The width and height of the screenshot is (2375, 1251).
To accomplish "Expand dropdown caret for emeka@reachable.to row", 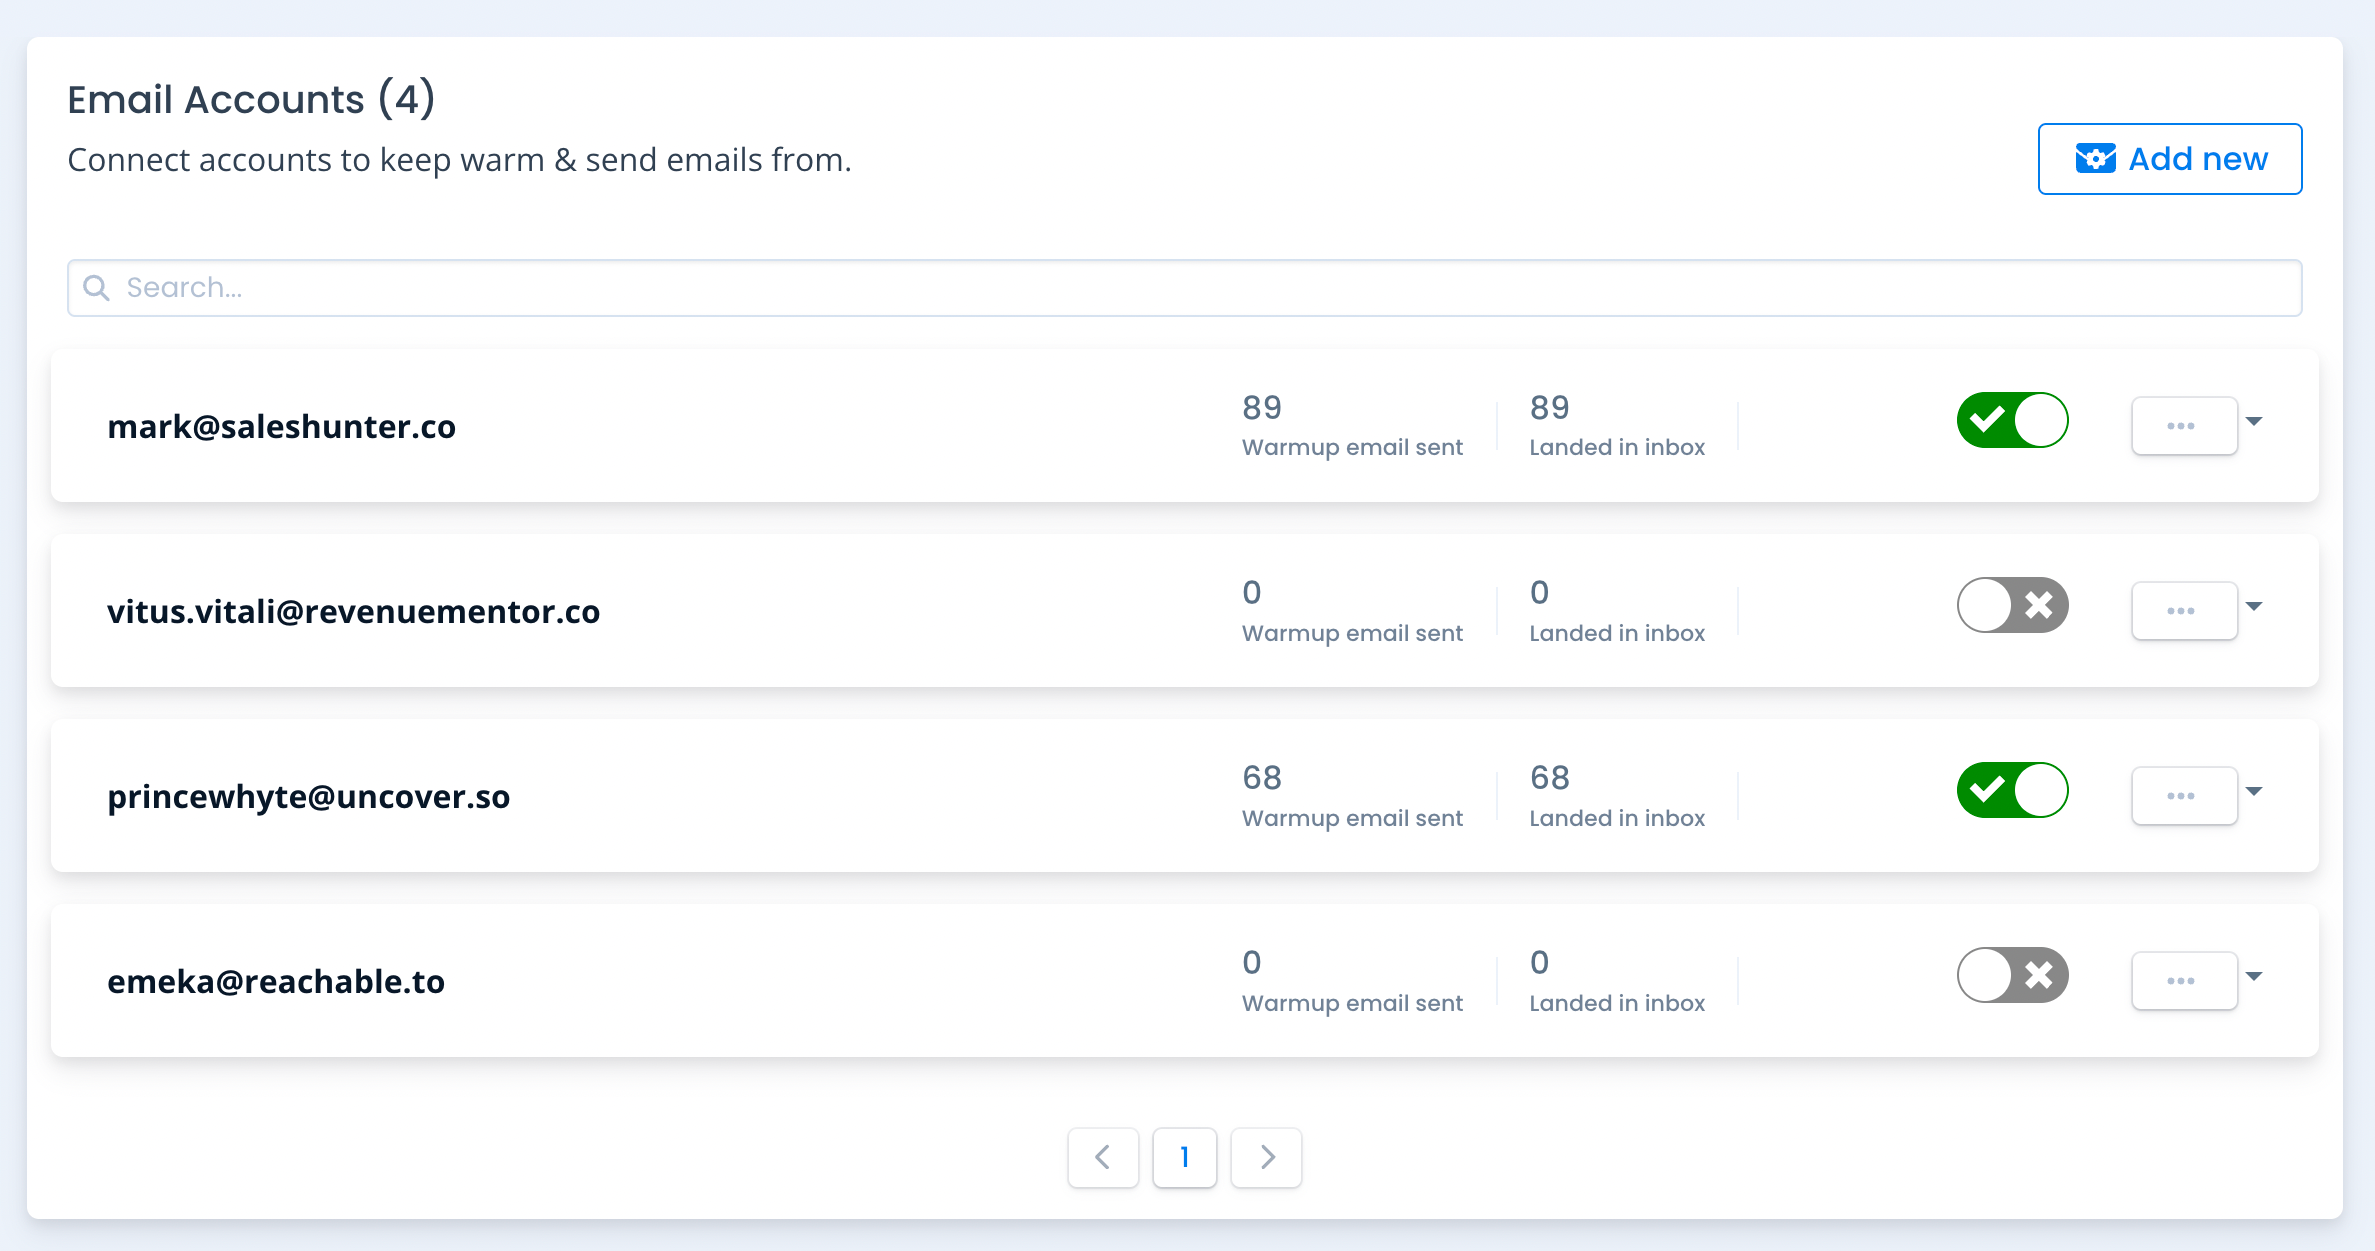I will pos(2254,976).
